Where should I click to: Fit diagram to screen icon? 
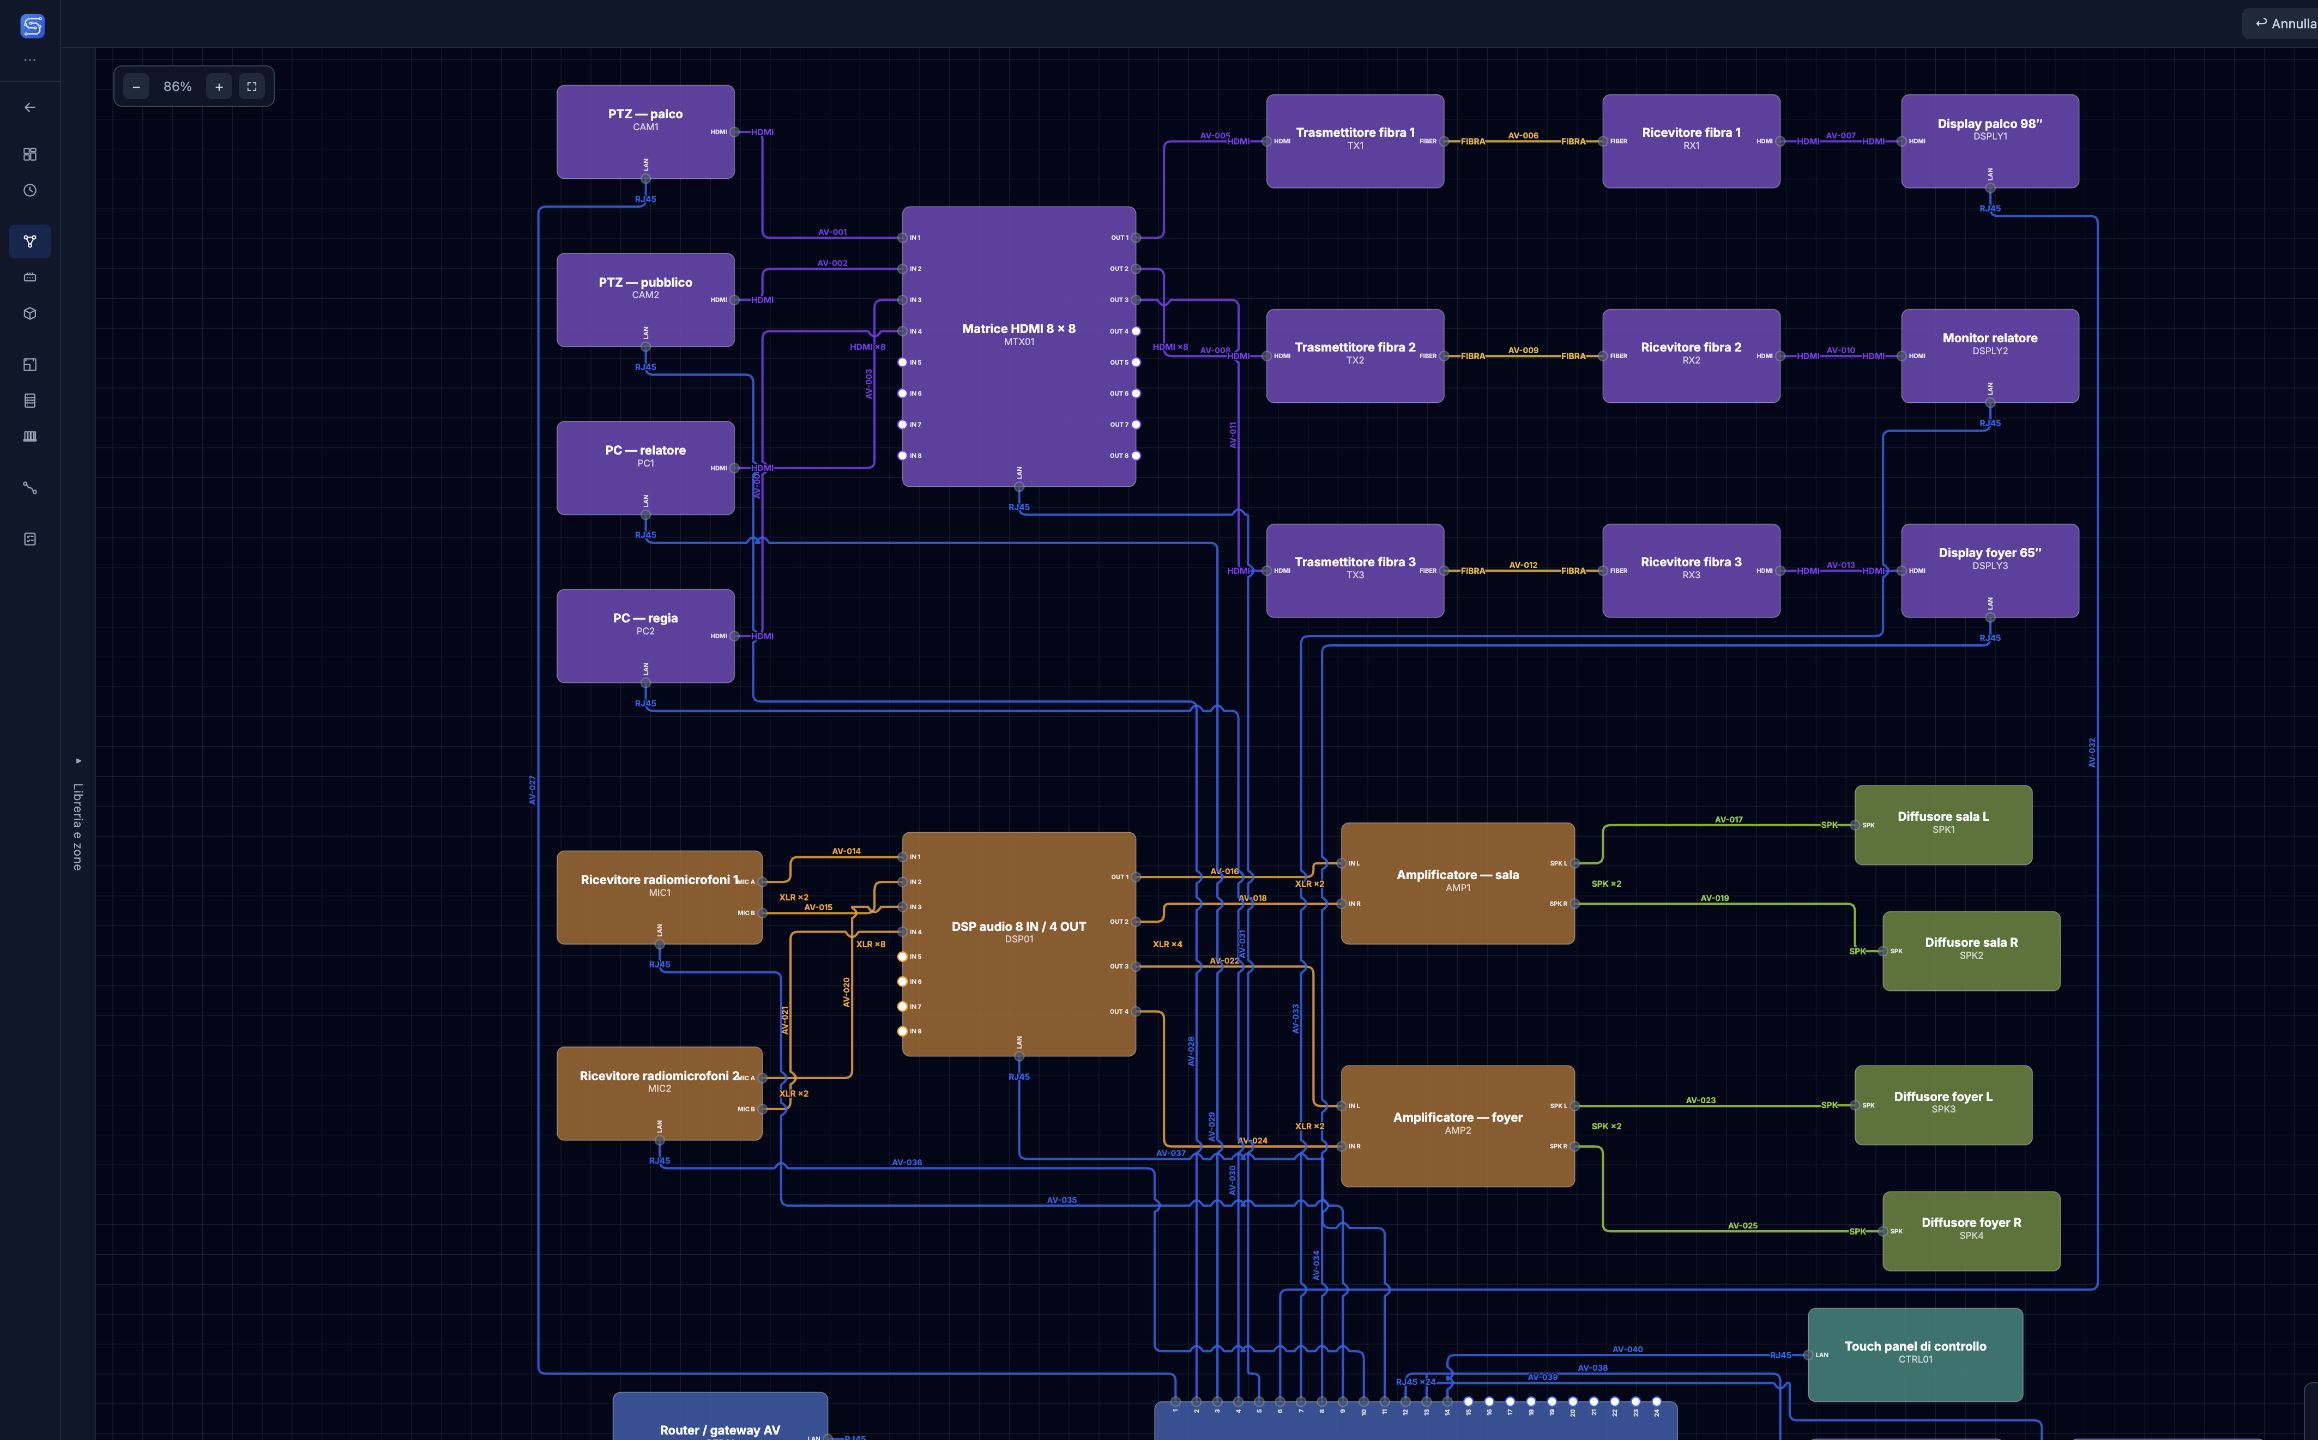[252, 87]
